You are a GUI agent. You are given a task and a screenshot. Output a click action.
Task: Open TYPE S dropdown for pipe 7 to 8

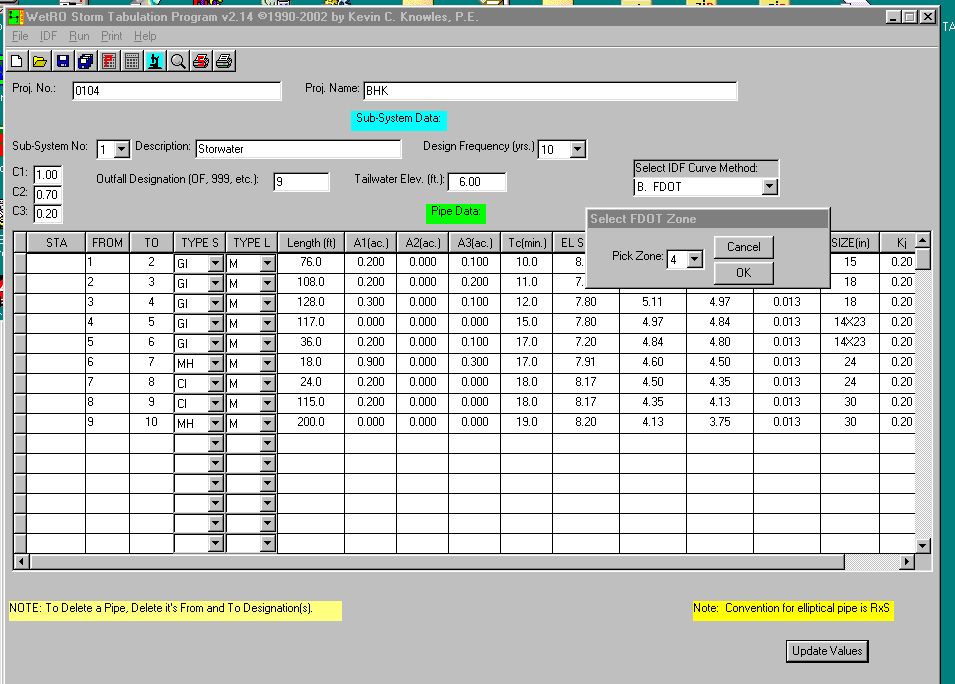pyautogui.click(x=215, y=384)
